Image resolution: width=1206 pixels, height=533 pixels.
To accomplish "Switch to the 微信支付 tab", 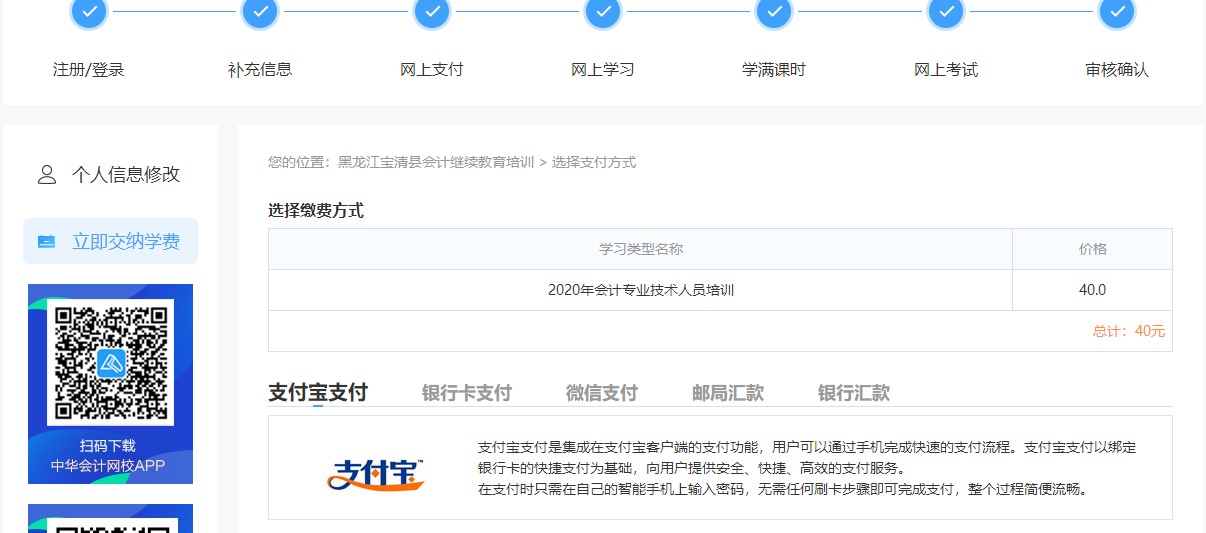I will click(602, 393).
